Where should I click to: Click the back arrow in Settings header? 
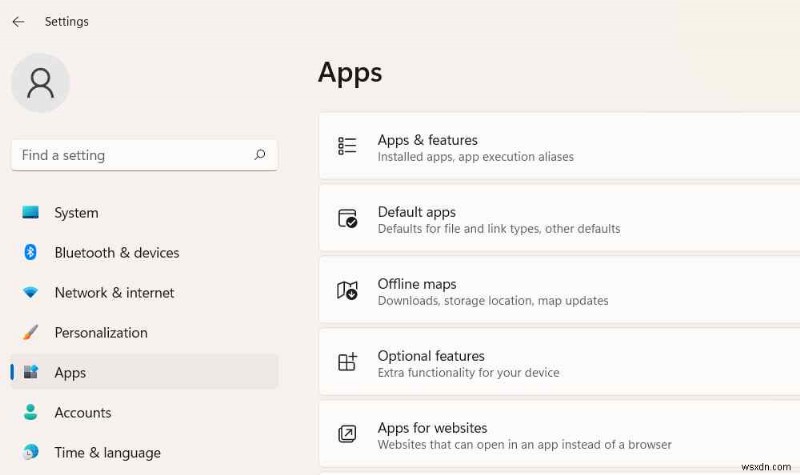tap(18, 22)
